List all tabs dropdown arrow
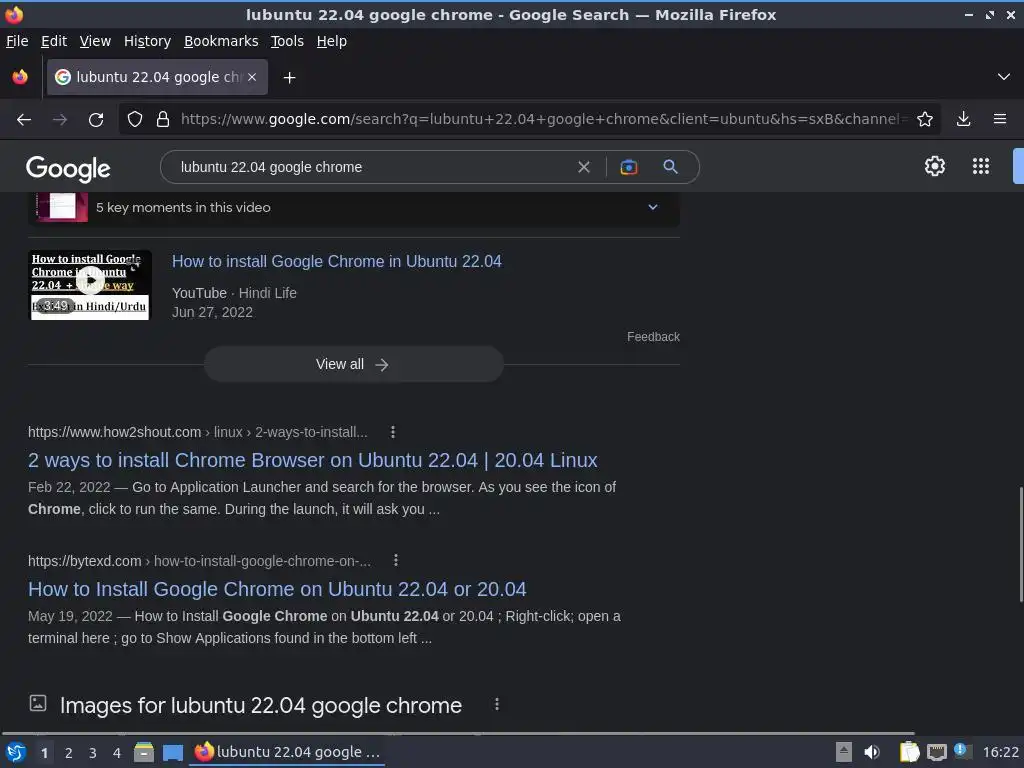This screenshot has height=768, width=1024. coord(1004,77)
